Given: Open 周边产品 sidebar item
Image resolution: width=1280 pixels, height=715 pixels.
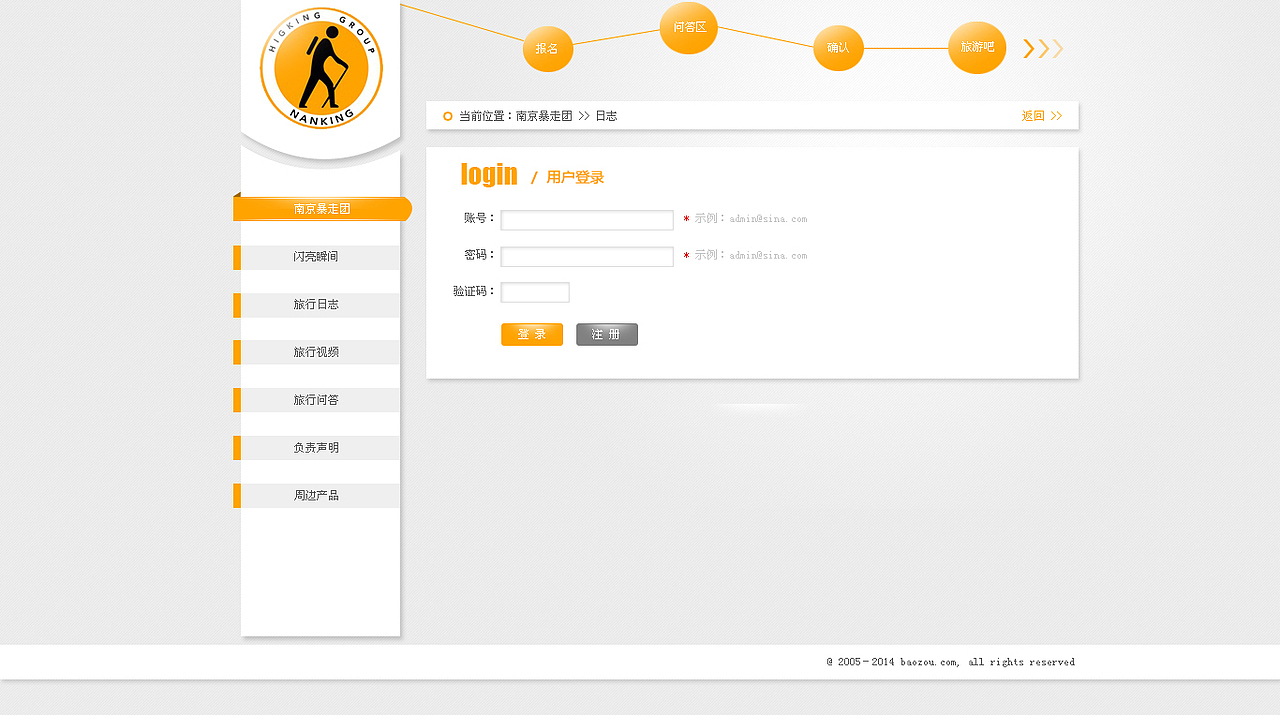Looking at the screenshot, I should click(x=316, y=496).
